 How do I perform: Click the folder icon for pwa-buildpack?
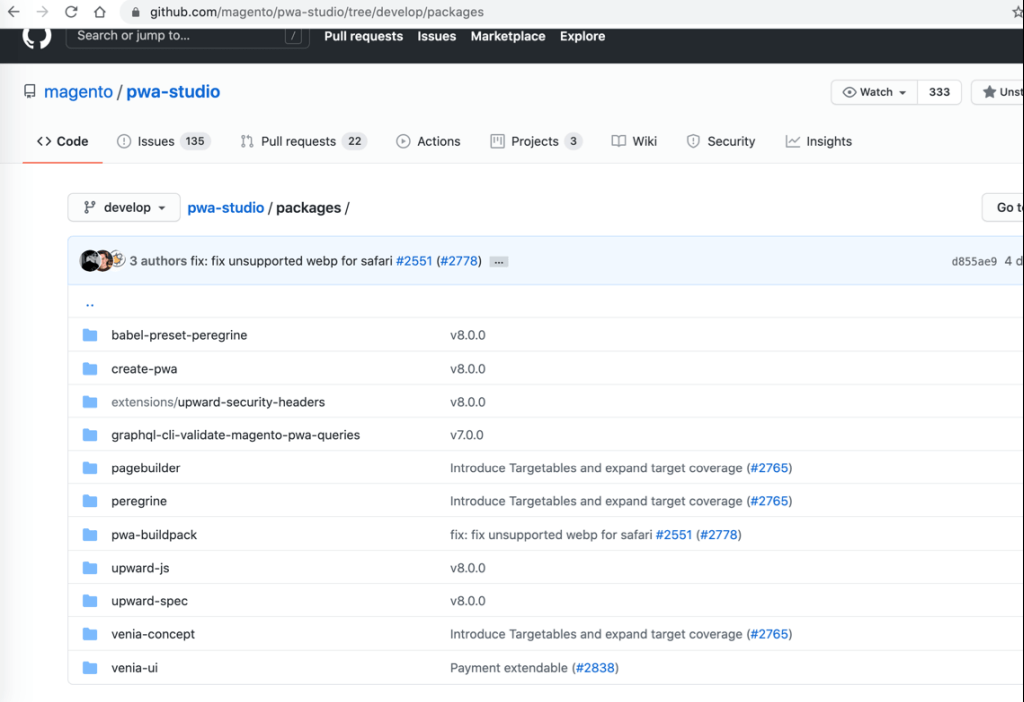pyautogui.click(x=90, y=535)
